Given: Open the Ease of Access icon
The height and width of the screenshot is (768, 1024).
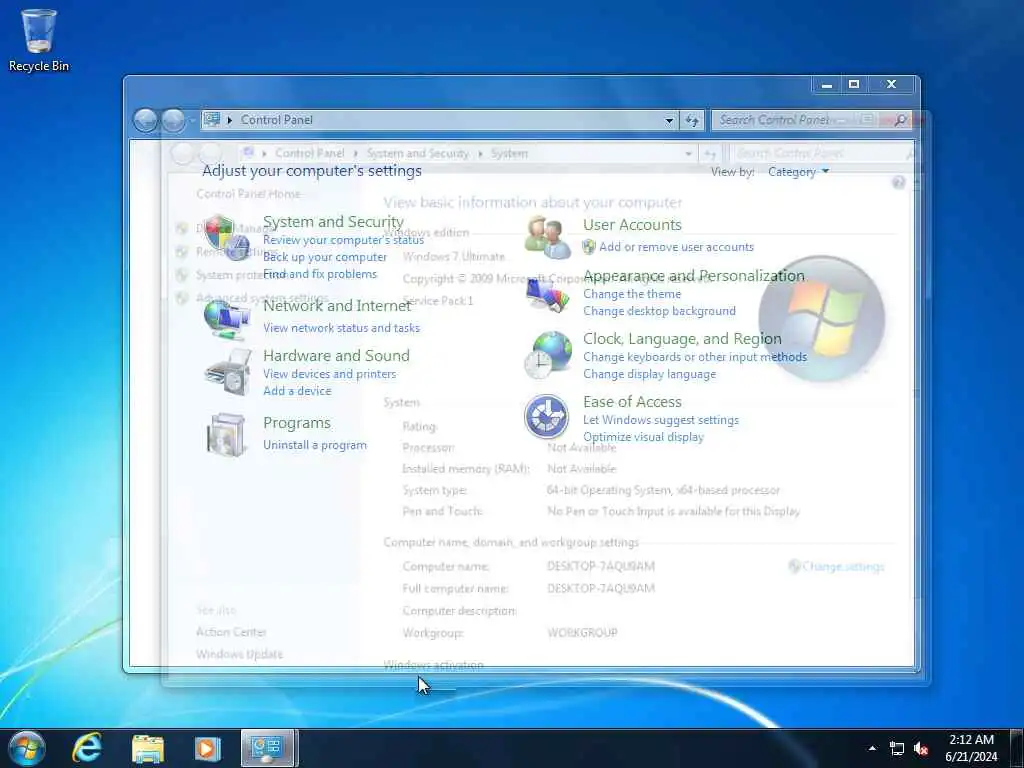Looking at the screenshot, I should pos(546,417).
